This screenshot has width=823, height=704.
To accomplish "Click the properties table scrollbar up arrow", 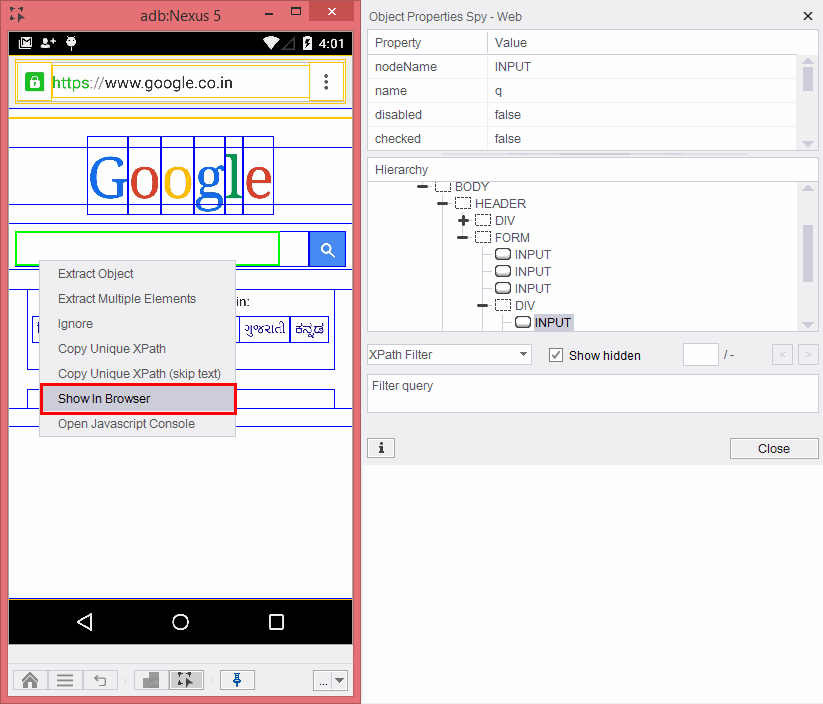I will pos(808,61).
